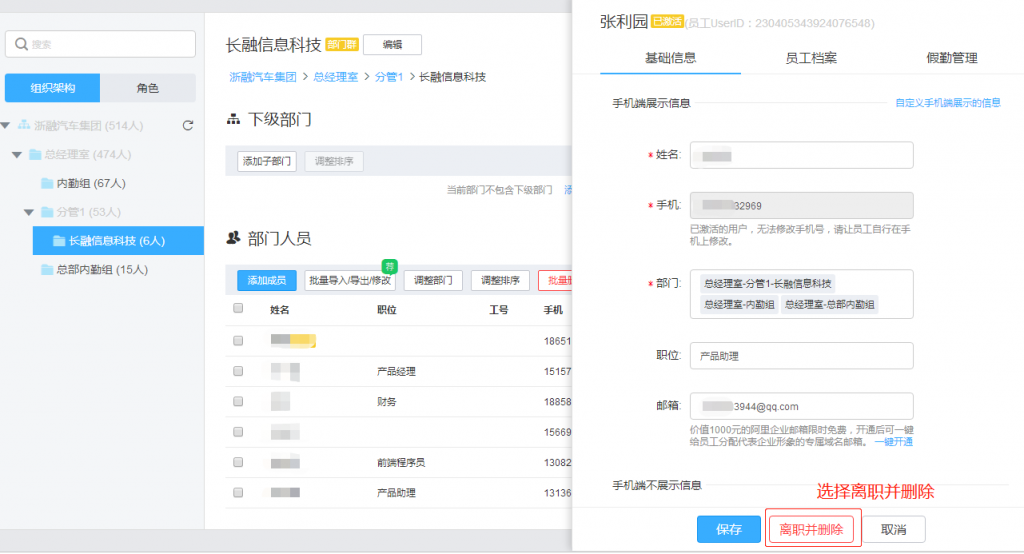Click the search magnifier icon

point(21,44)
